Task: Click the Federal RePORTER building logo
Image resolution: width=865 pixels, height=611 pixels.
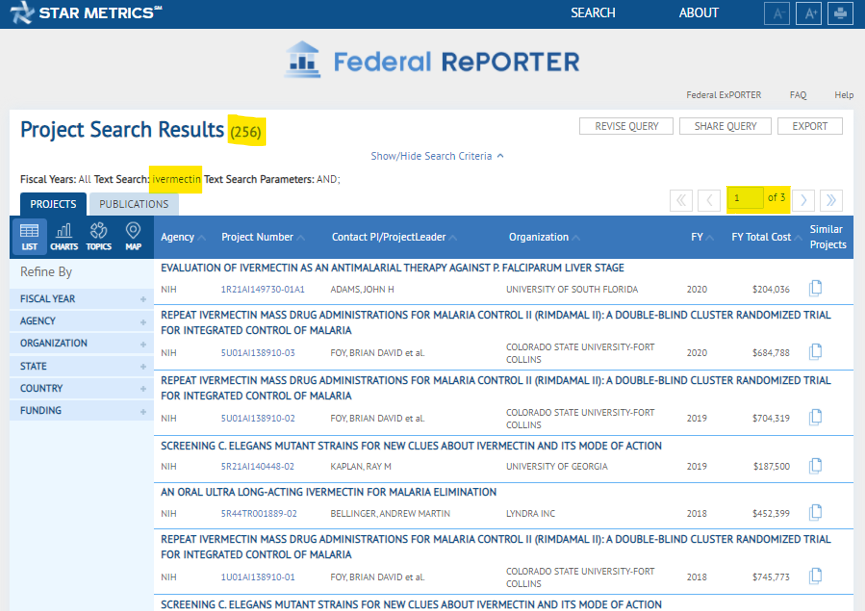Action: tap(303, 60)
